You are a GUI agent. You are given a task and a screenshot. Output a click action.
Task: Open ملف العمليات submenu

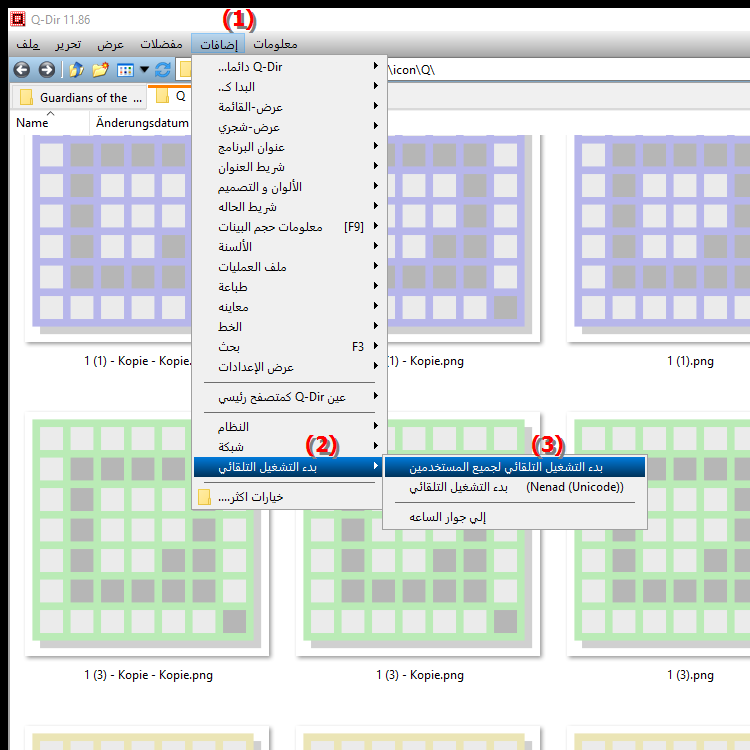(x=288, y=267)
